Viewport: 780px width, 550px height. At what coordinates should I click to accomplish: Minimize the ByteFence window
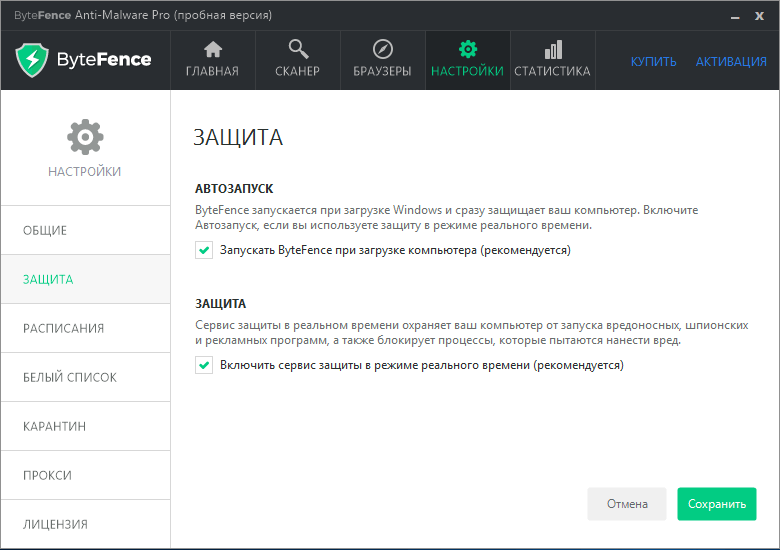coord(735,16)
